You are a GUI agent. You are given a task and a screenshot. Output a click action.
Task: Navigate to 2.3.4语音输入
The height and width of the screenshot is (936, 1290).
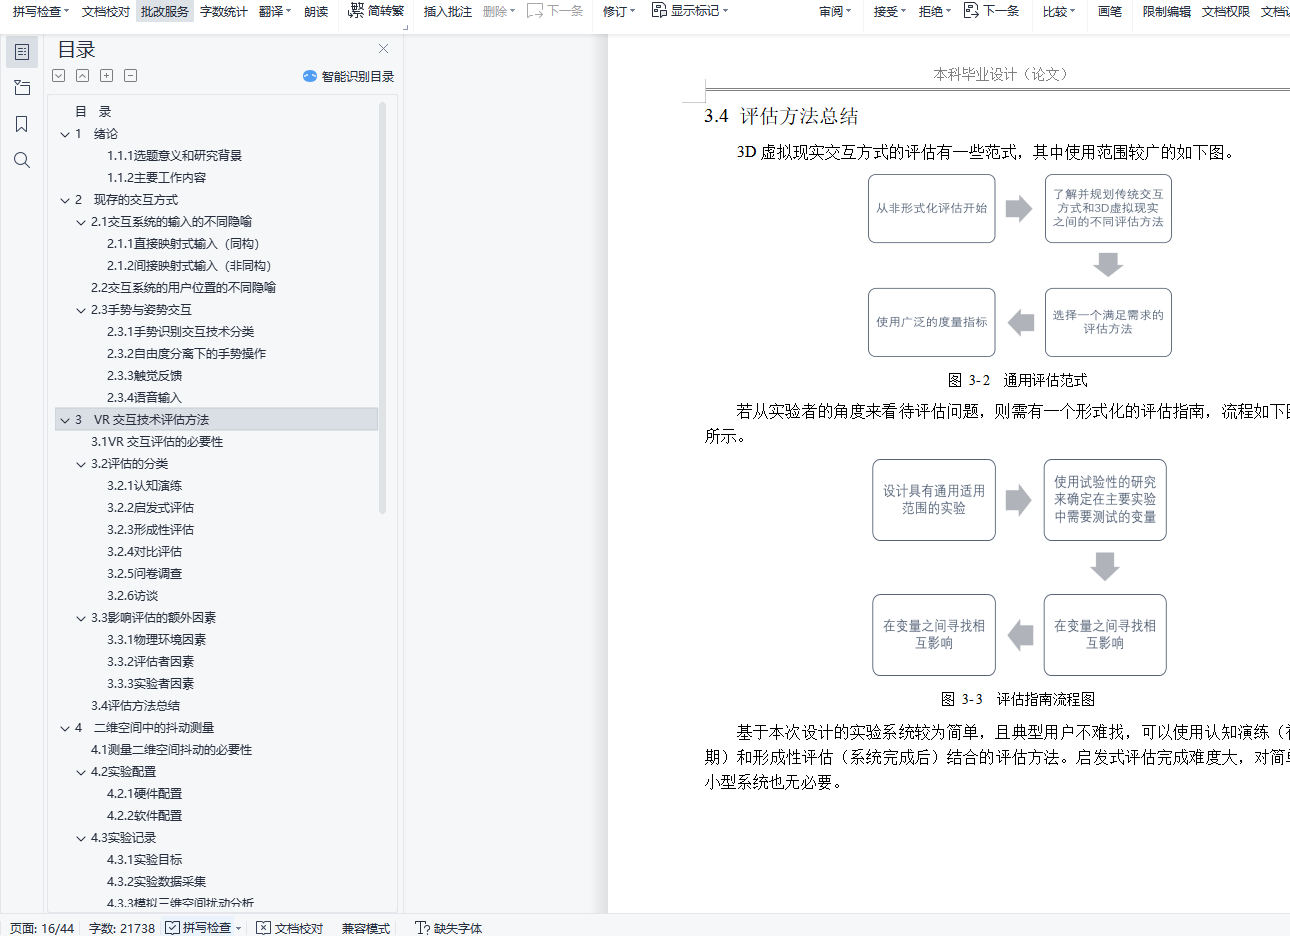point(145,398)
